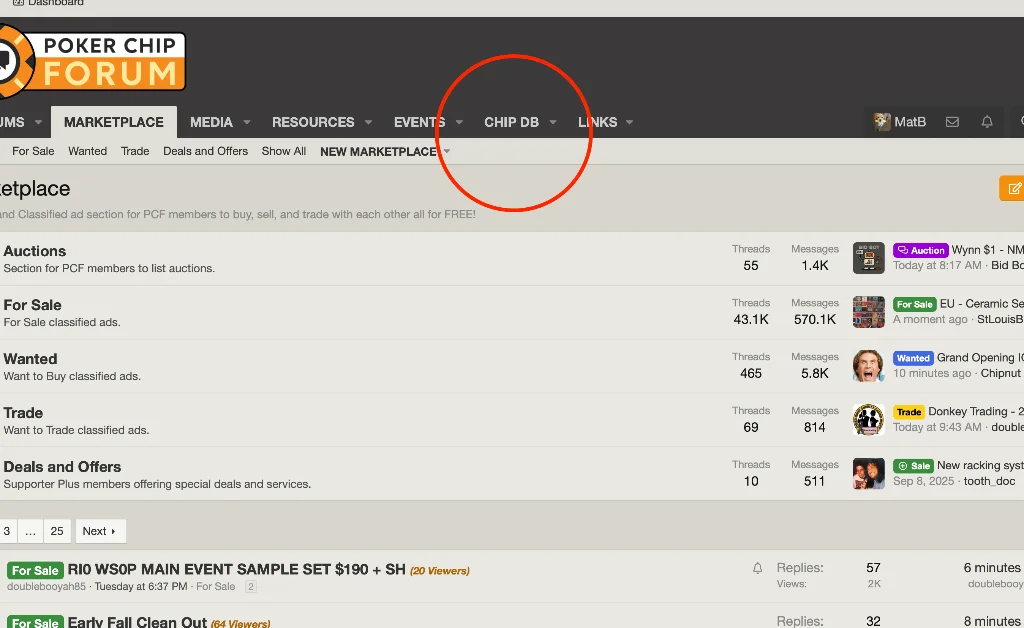Open the Auctions forum section

pyautogui.click(x=35, y=251)
